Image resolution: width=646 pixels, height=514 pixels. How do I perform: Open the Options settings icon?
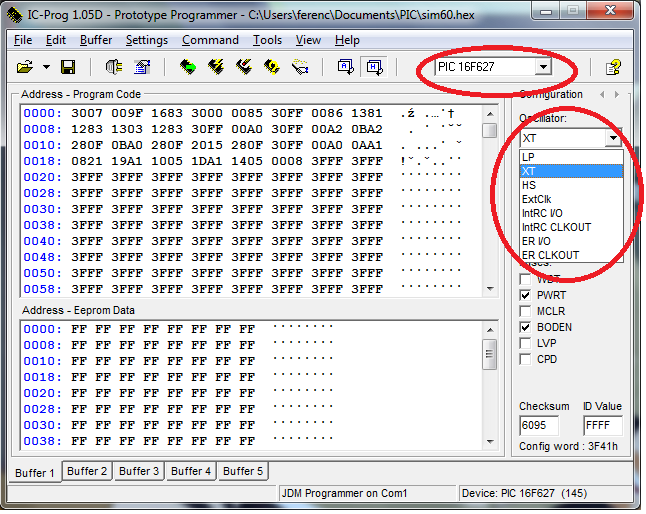(142, 67)
